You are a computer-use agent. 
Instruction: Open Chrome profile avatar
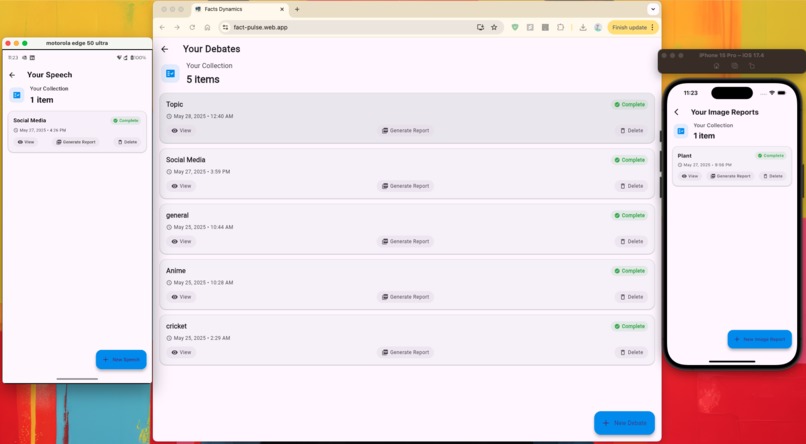coord(598,27)
